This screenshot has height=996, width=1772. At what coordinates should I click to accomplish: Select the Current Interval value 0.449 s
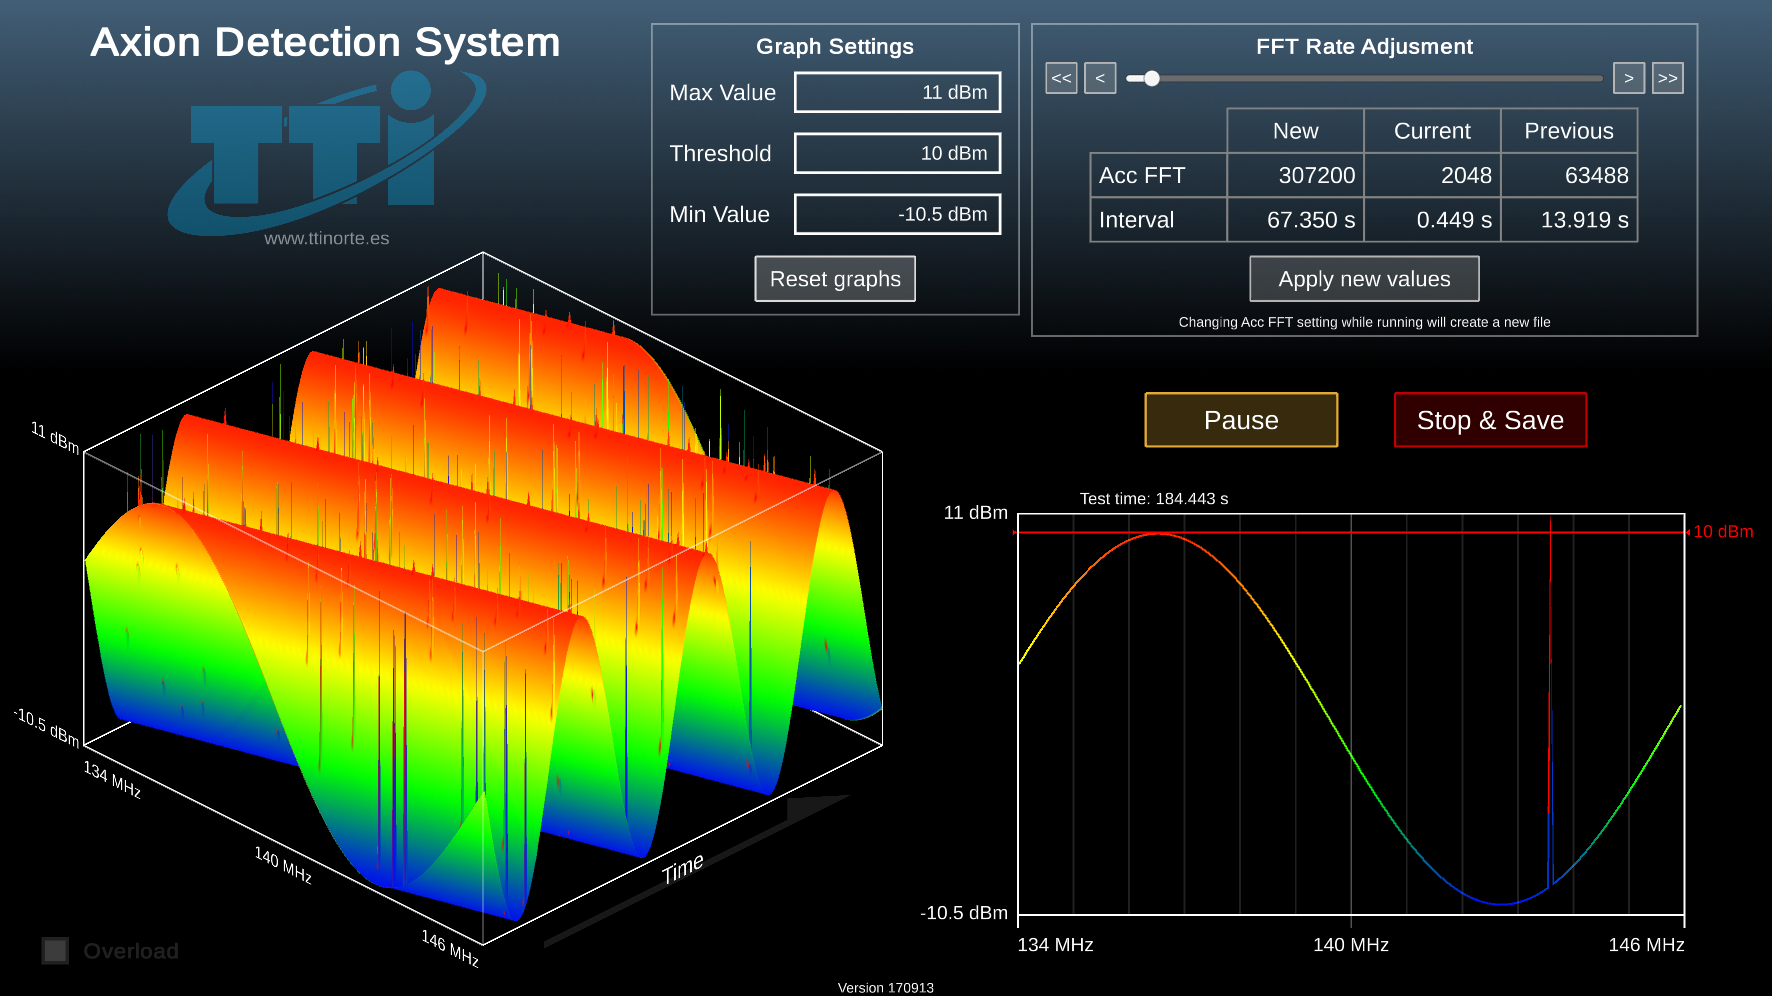click(1432, 220)
